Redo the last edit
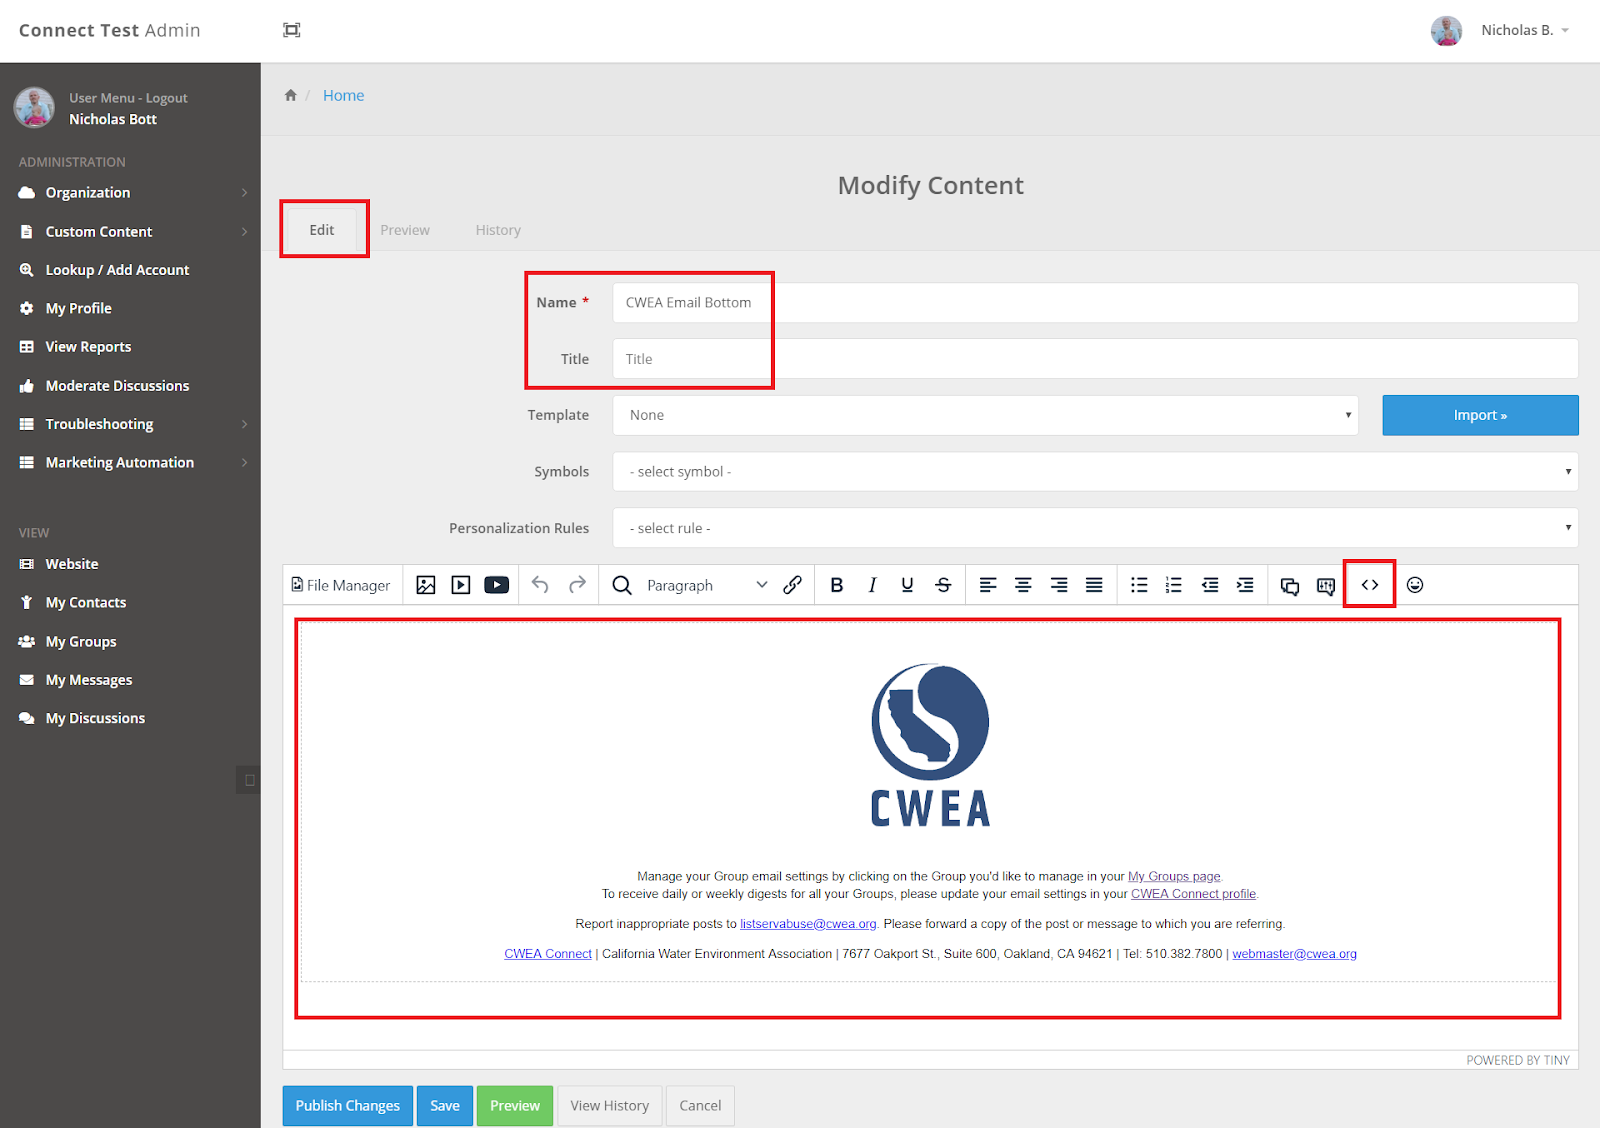 point(577,585)
